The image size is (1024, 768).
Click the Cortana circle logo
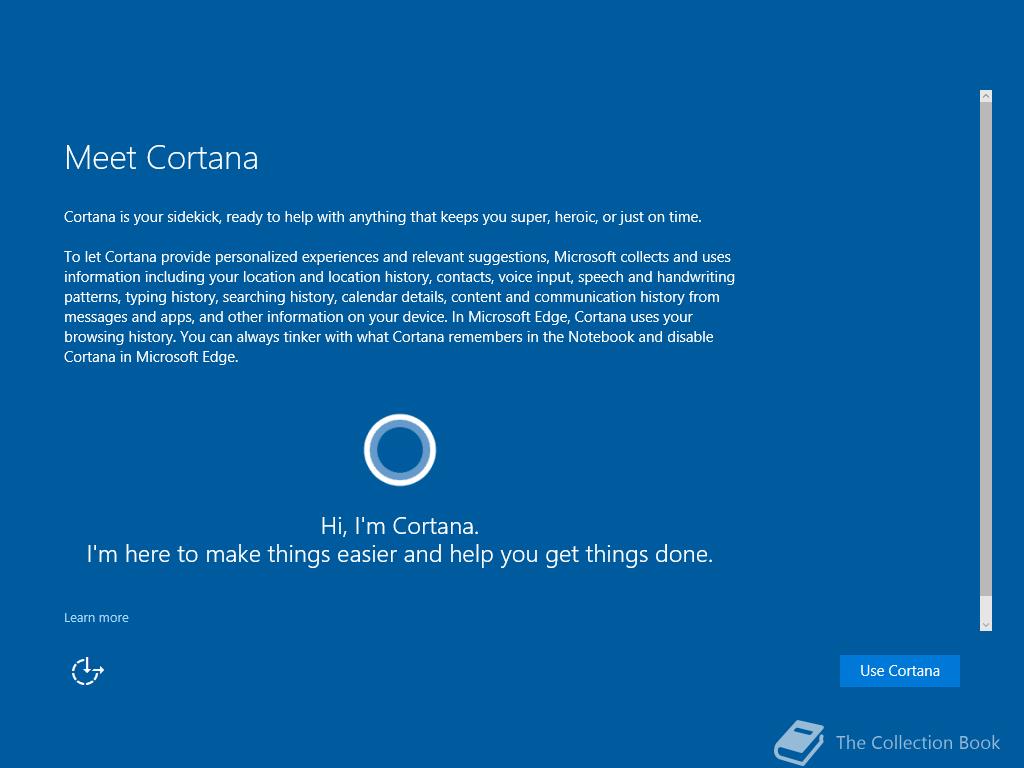tap(400, 449)
